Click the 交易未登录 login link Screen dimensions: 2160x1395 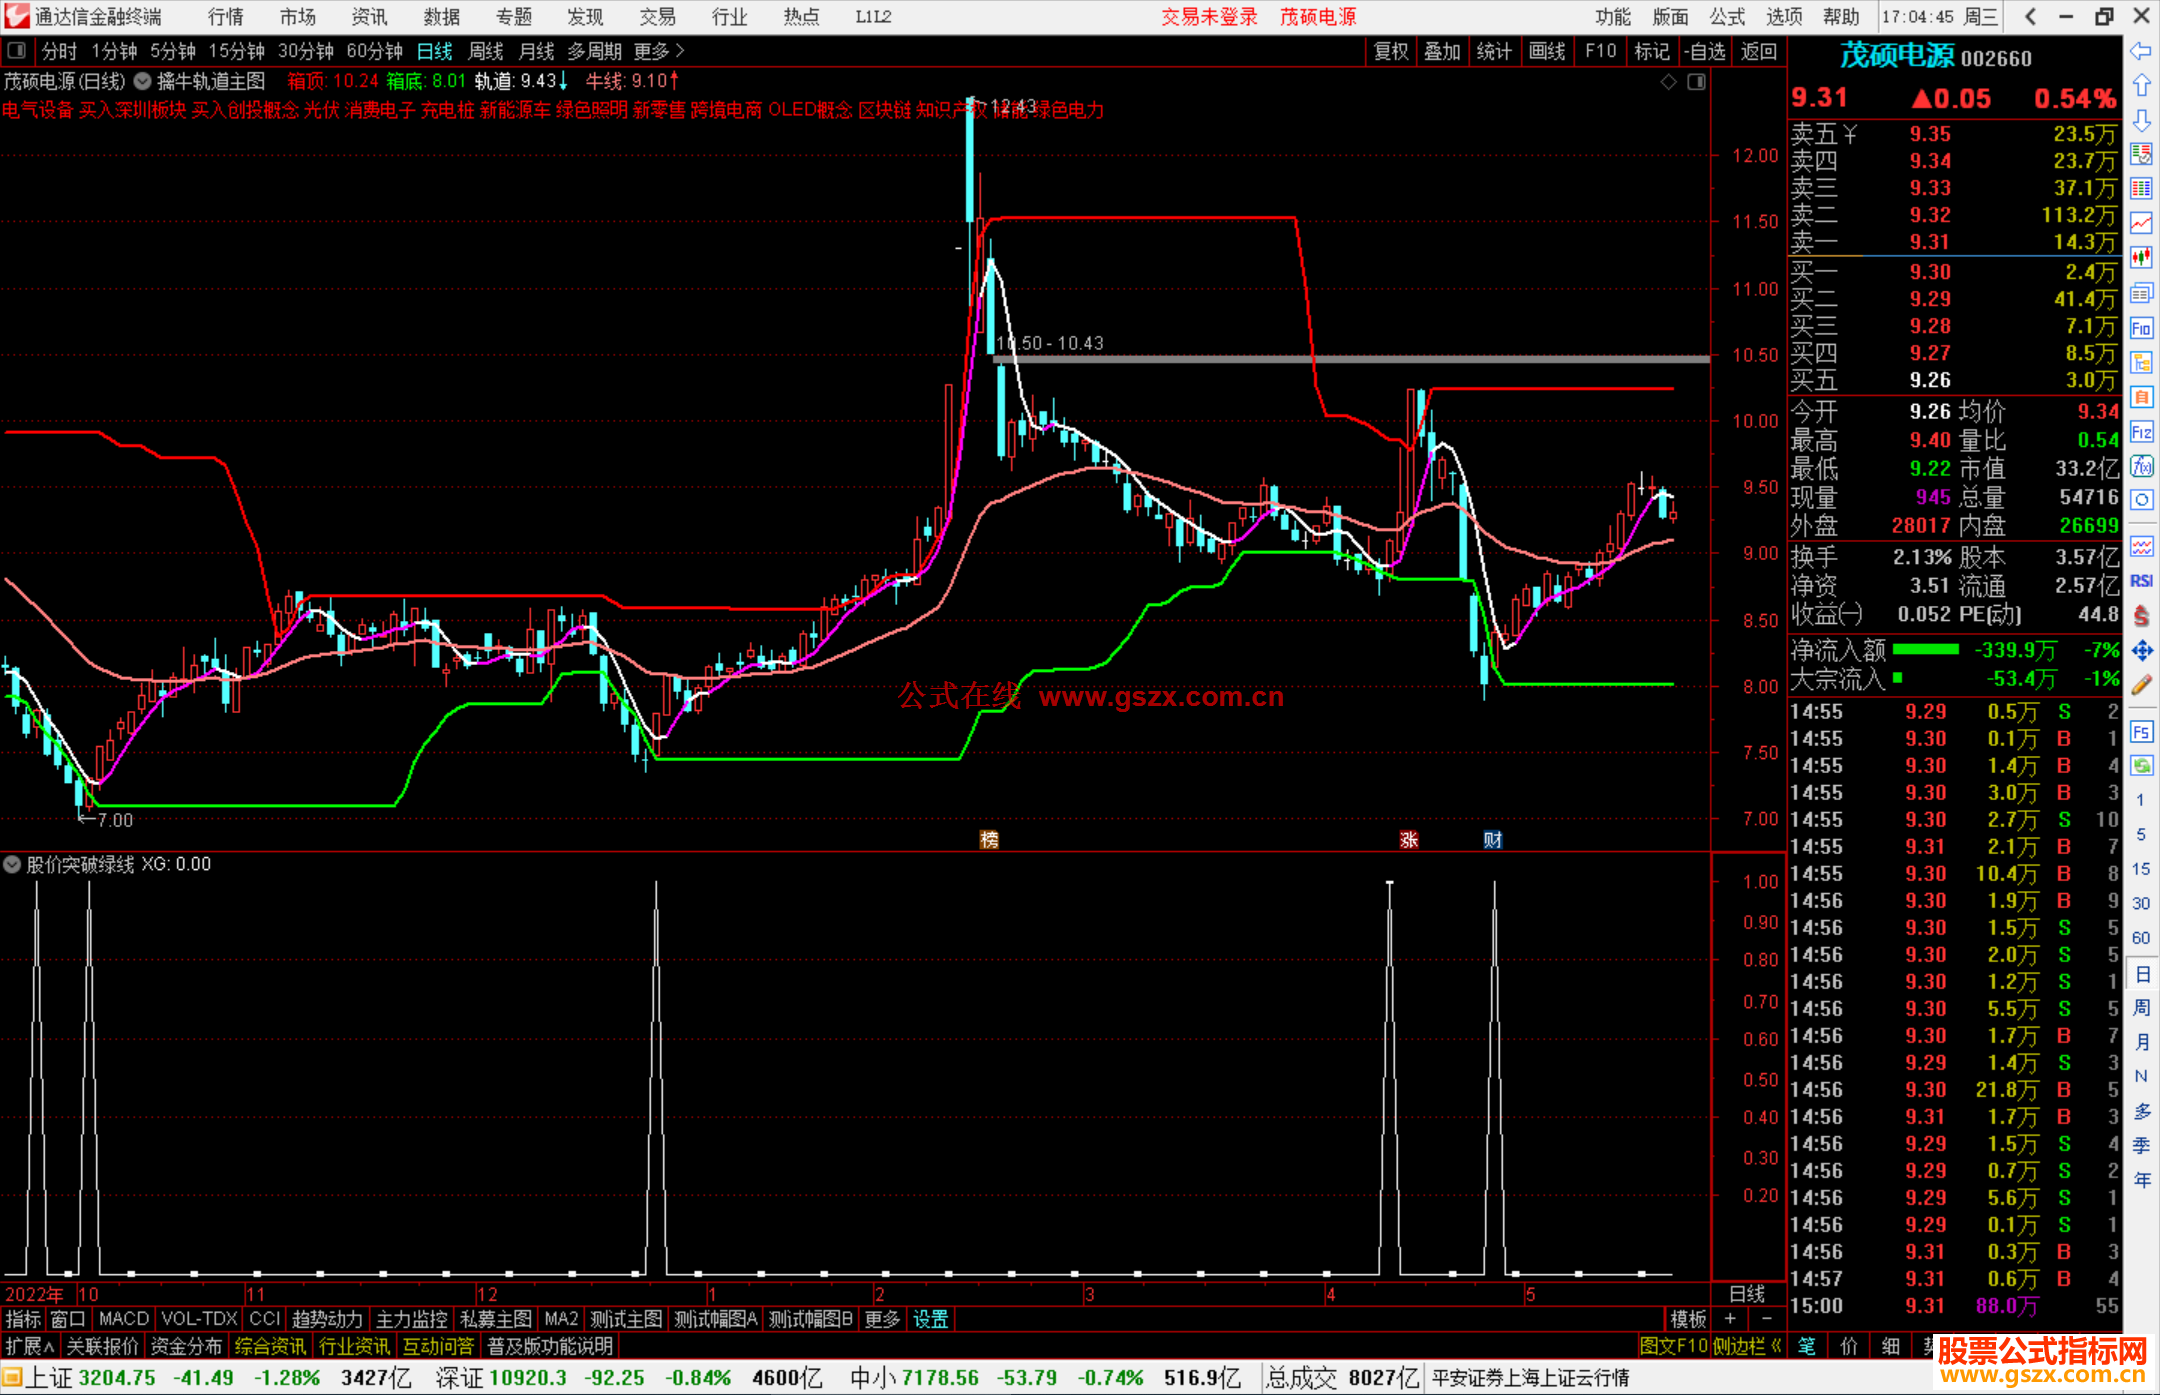coord(1210,17)
